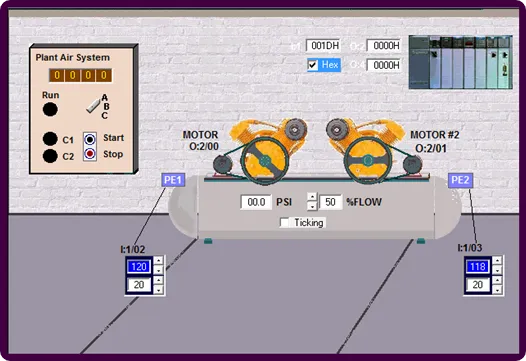Click the red Stop pushbutton
Image resolution: width=526 pixels, height=361 pixels.
(90, 154)
